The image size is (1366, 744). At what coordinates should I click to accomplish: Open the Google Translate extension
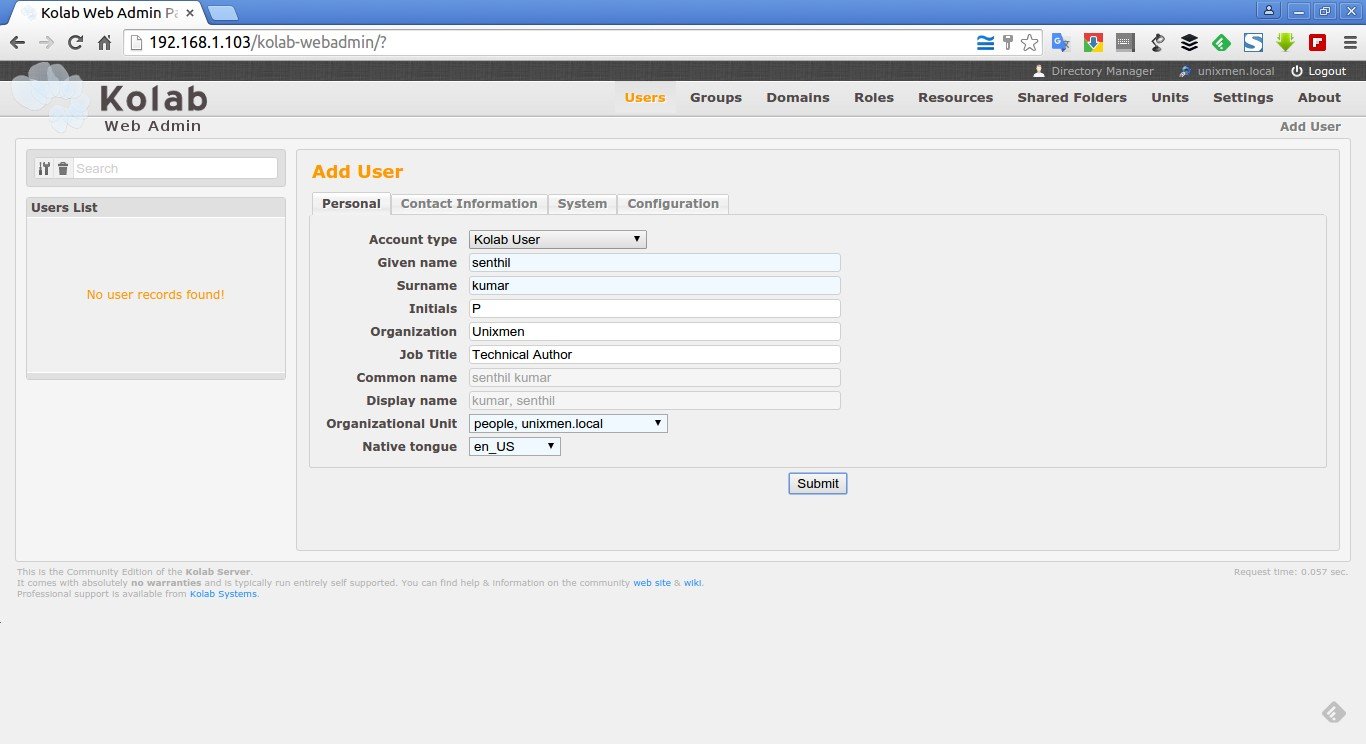click(x=1061, y=43)
